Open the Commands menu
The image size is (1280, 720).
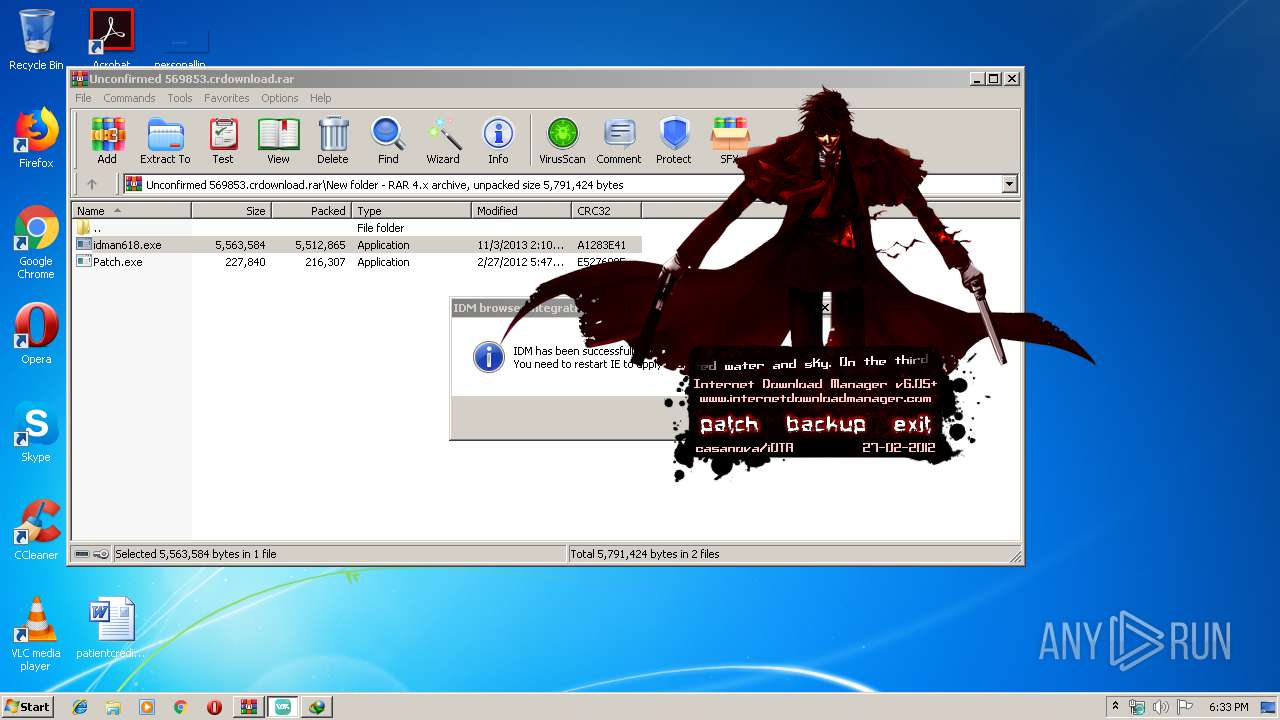tap(129, 98)
